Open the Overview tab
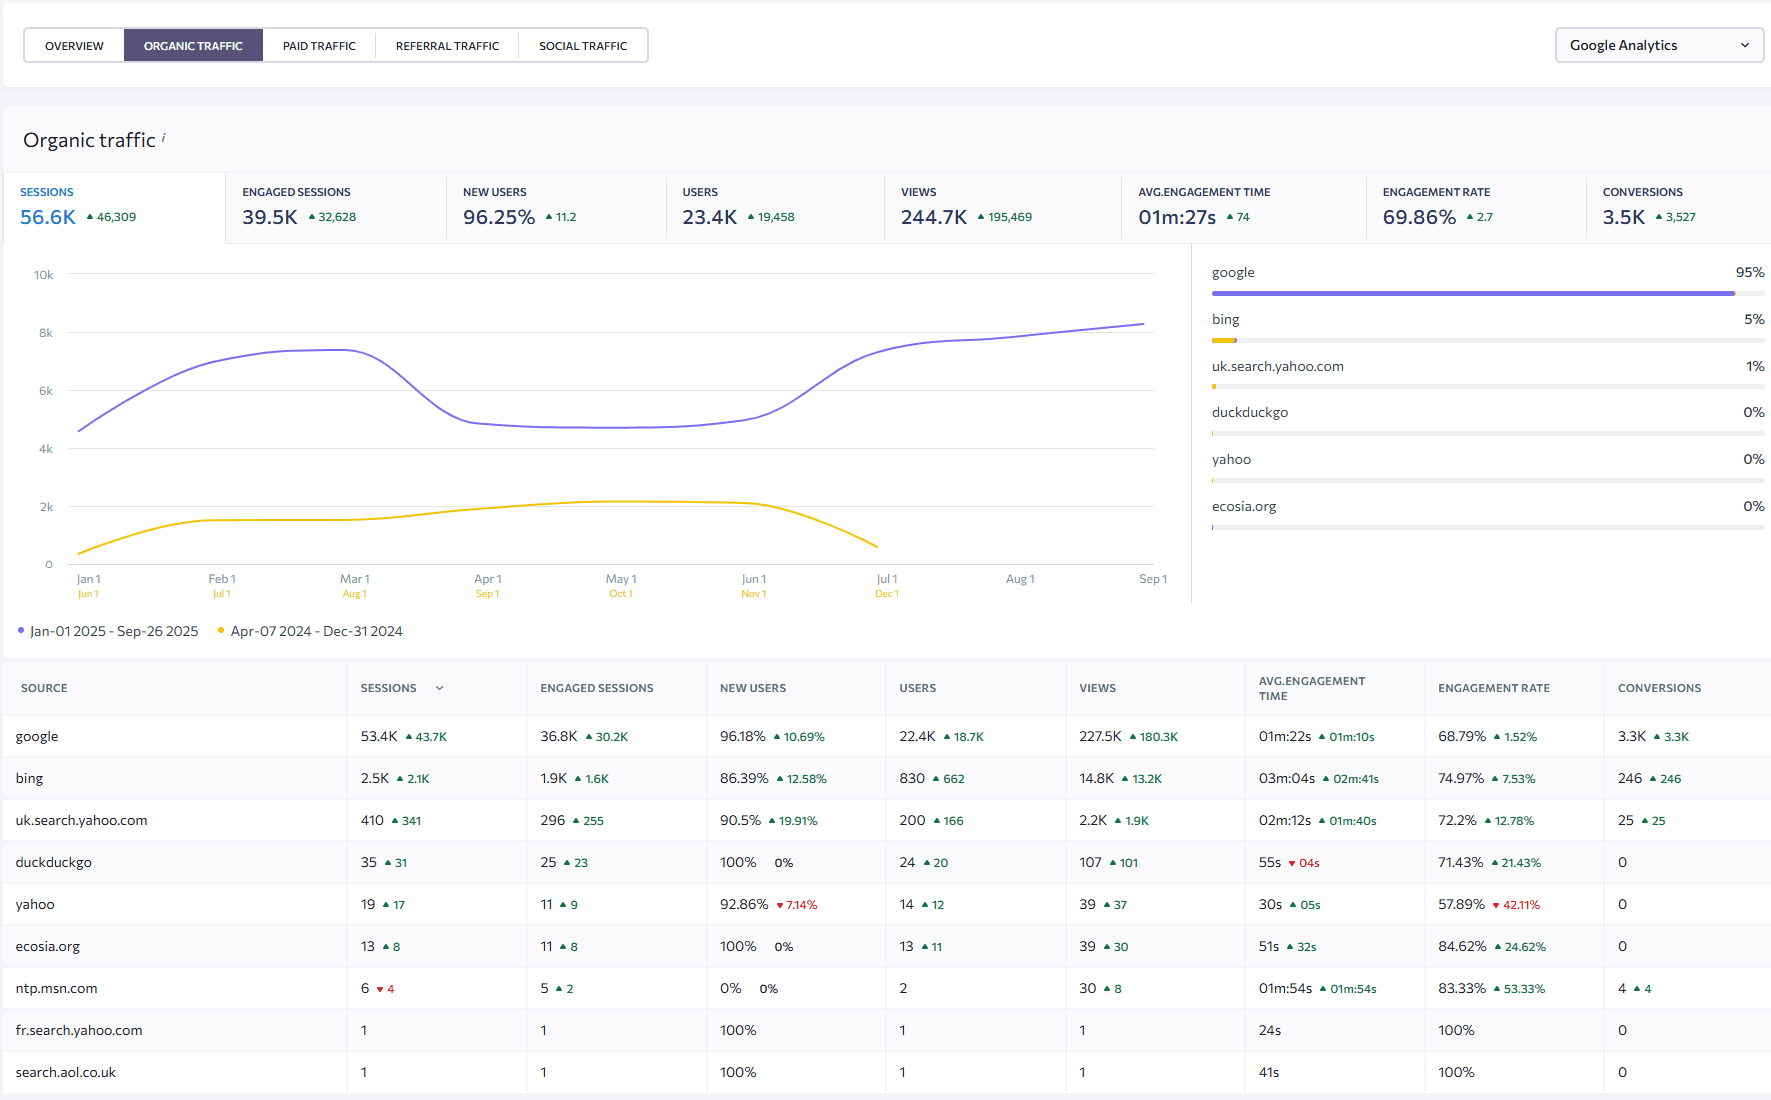 pos(74,46)
